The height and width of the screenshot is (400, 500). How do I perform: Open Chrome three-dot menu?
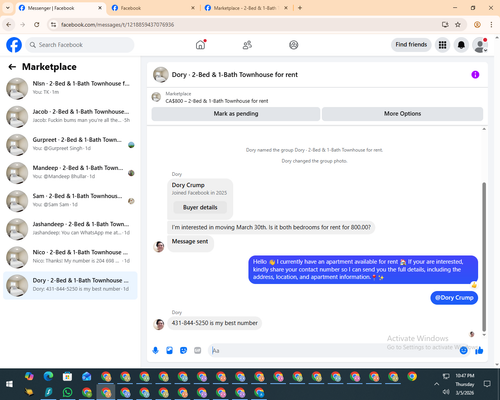click(x=491, y=24)
